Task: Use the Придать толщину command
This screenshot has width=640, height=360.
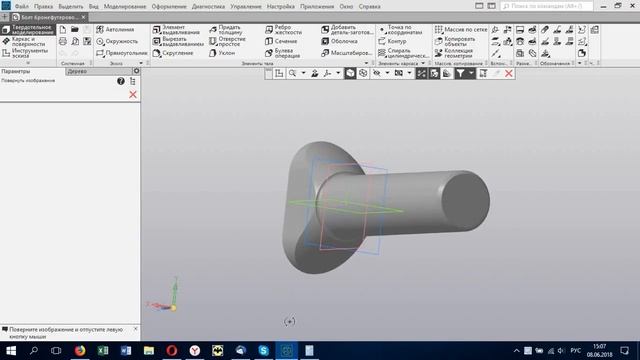Action: tap(226, 29)
